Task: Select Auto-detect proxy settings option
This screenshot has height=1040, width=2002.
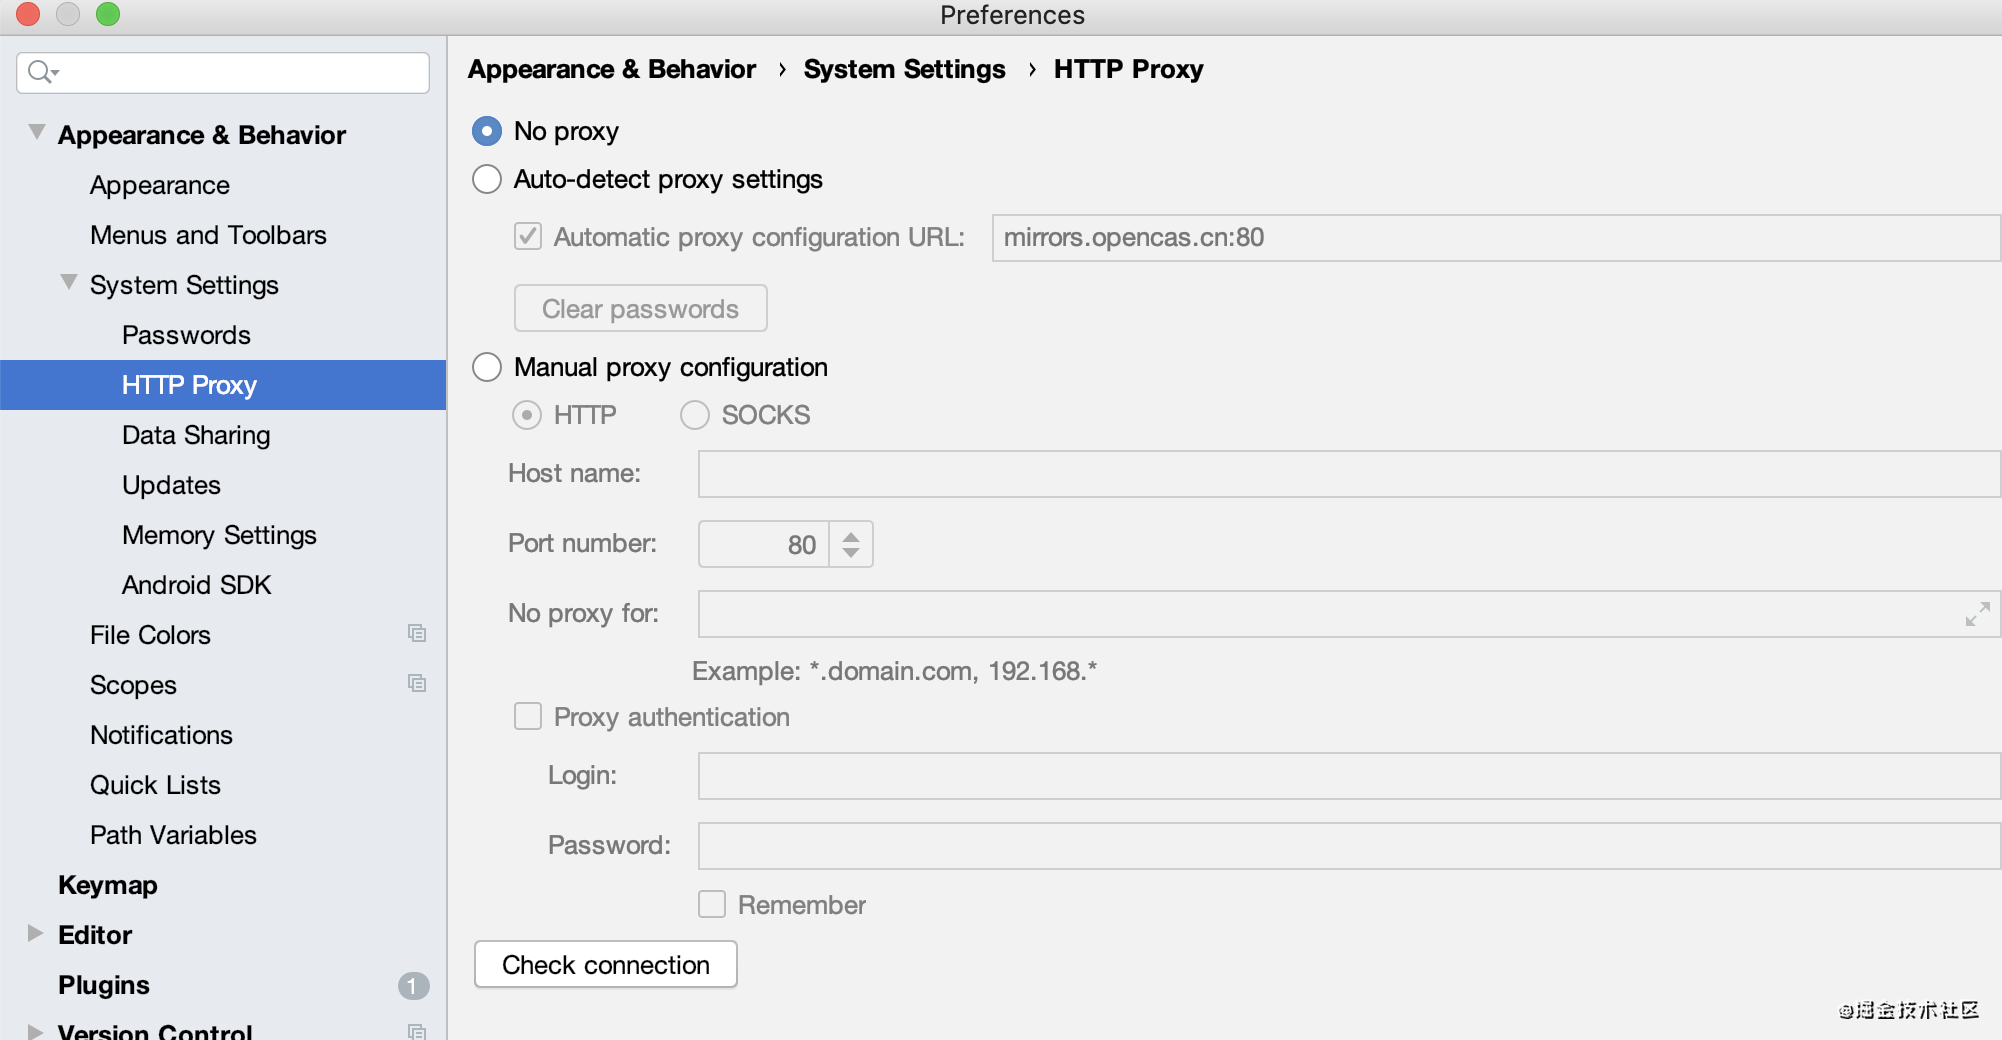Action: click(487, 179)
